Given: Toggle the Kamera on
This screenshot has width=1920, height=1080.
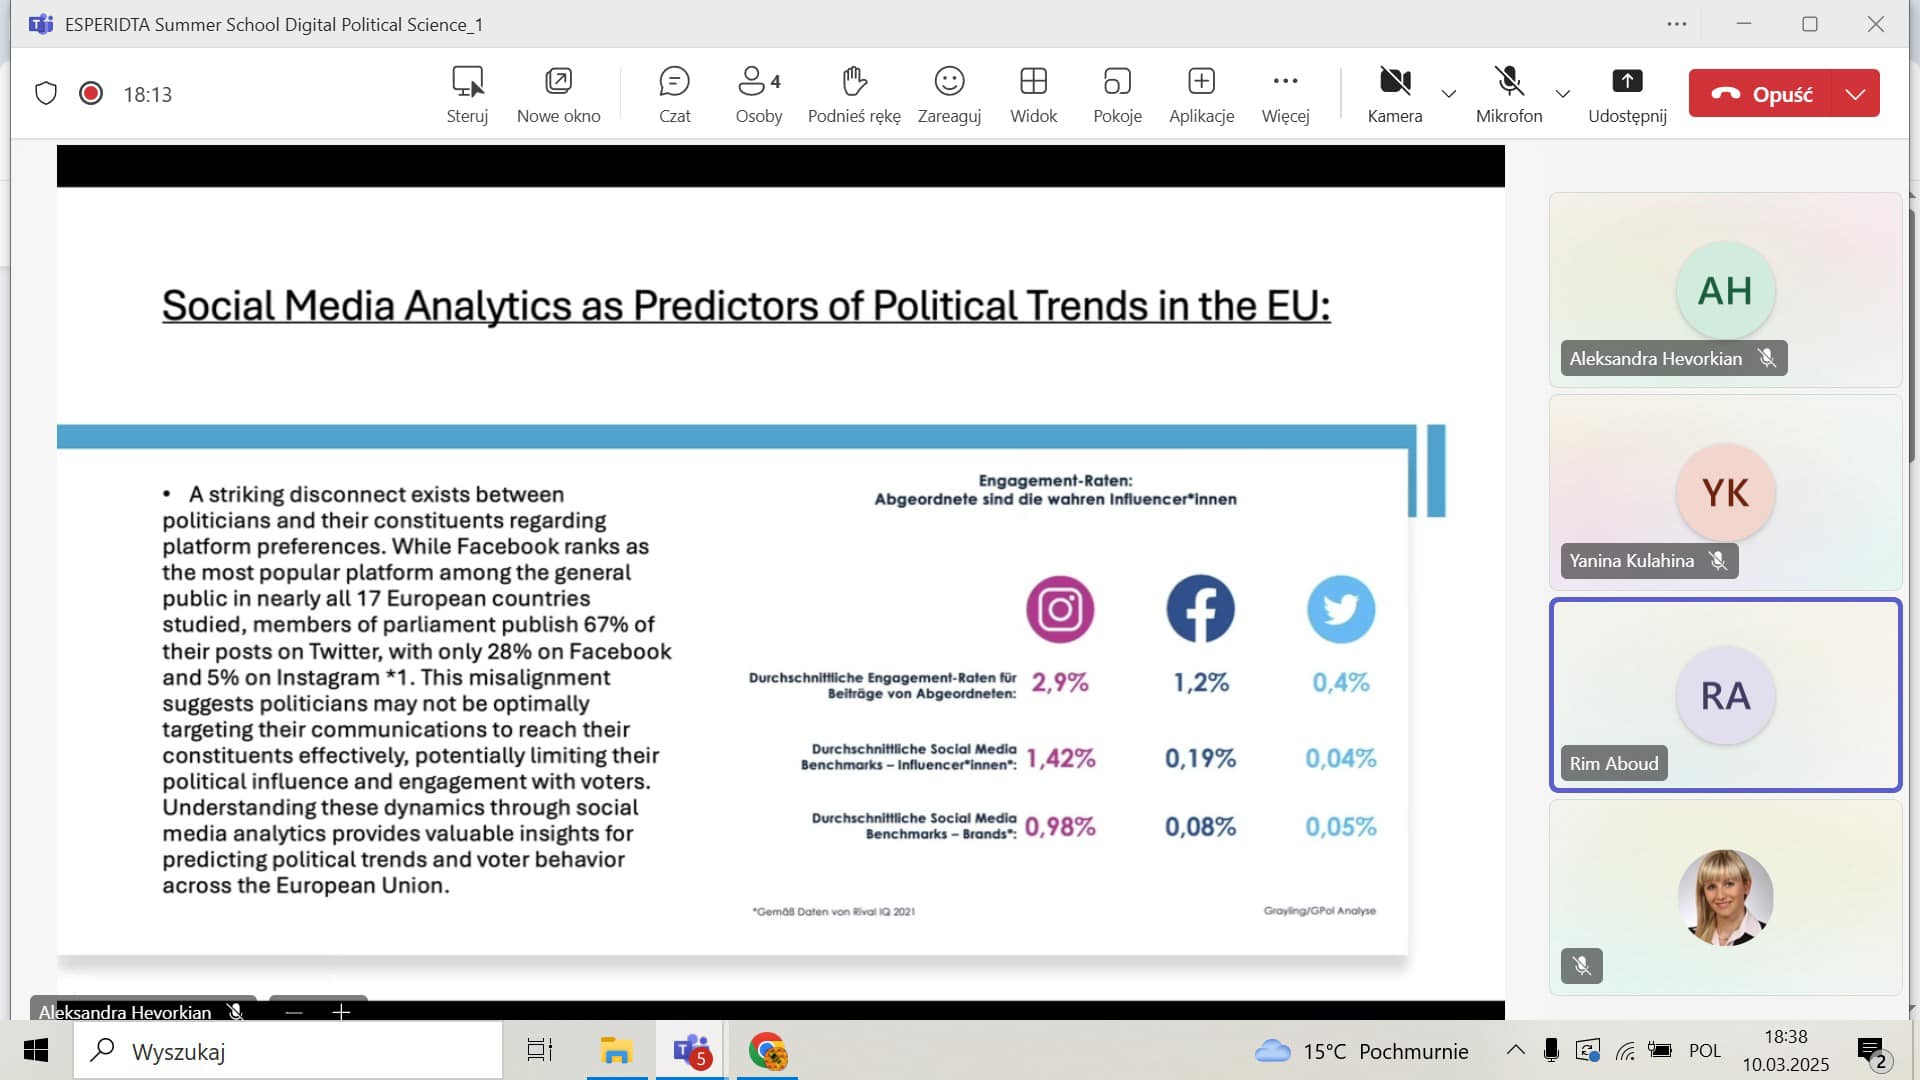Looking at the screenshot, I should tap(1395, 94).
